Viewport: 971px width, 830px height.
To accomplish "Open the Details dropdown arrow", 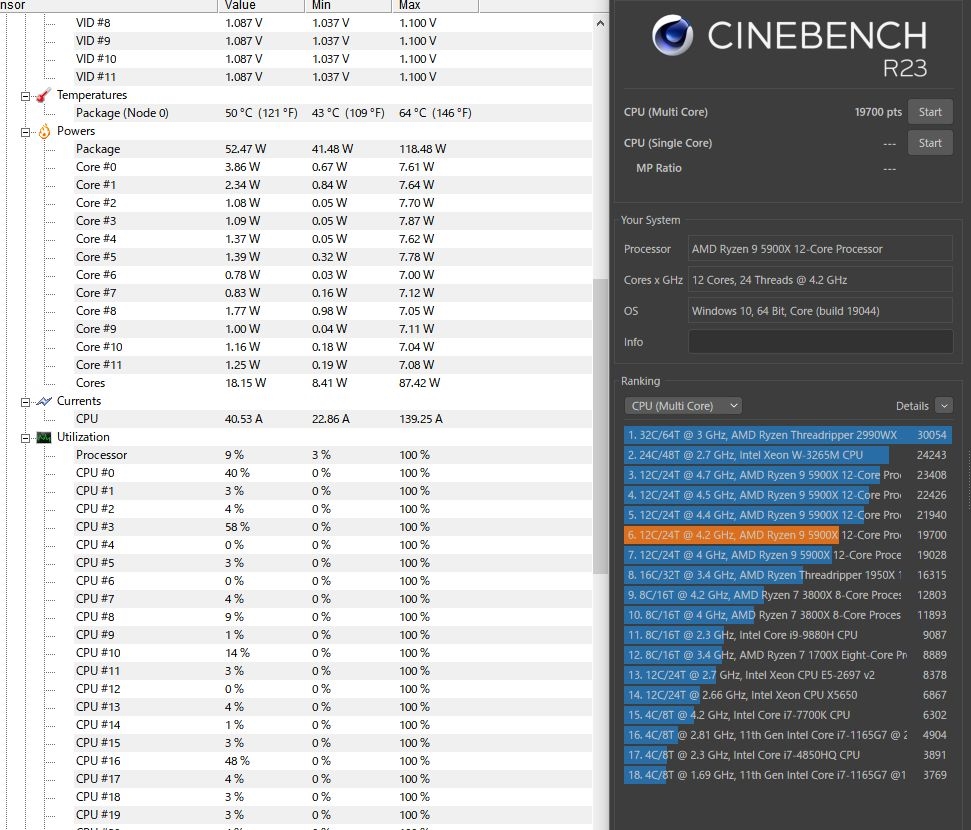I will (944, 406).
